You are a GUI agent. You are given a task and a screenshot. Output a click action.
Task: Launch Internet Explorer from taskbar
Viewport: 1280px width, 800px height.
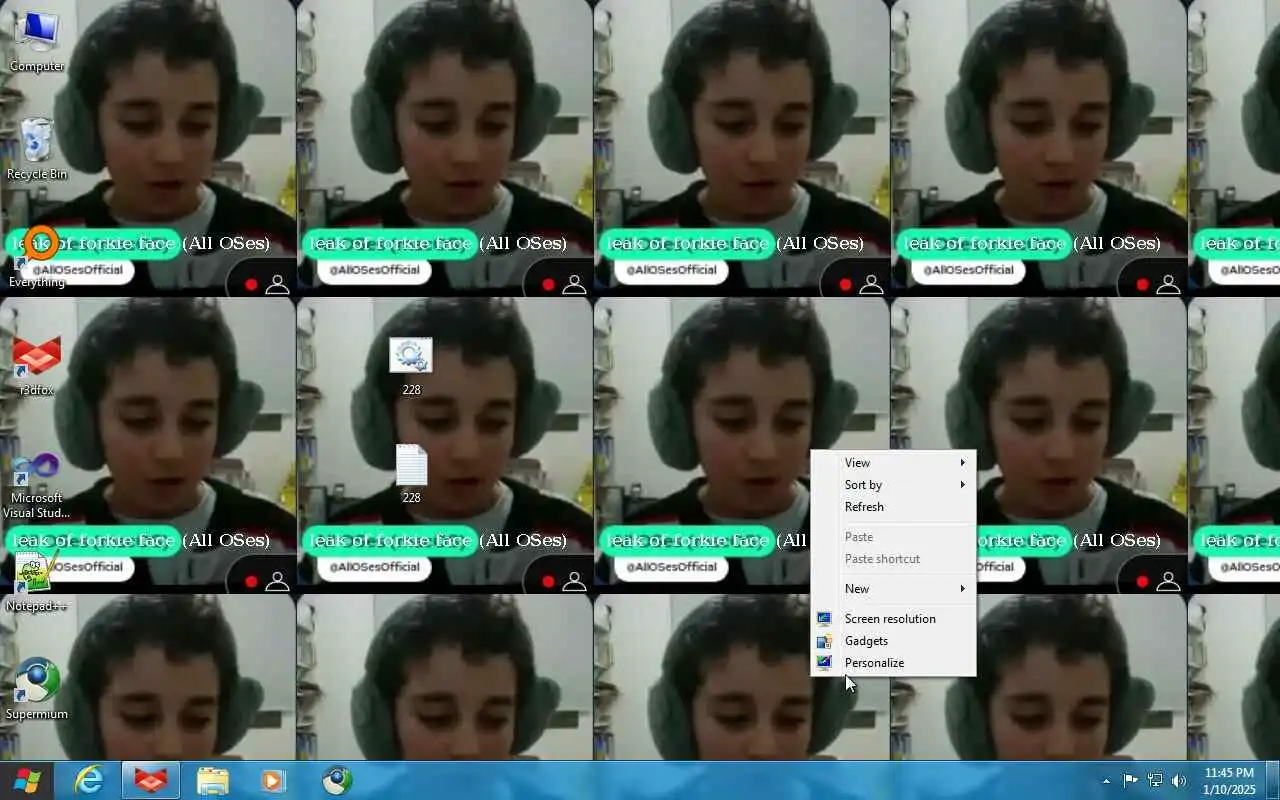[89, 780]
